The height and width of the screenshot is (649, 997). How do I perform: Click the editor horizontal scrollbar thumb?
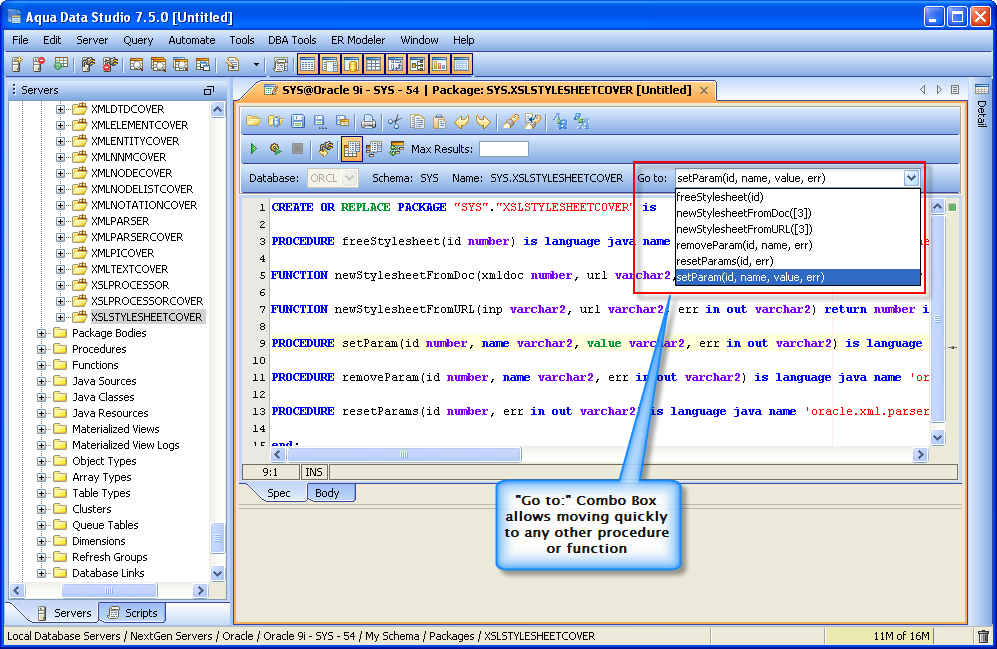pos(404,454)
